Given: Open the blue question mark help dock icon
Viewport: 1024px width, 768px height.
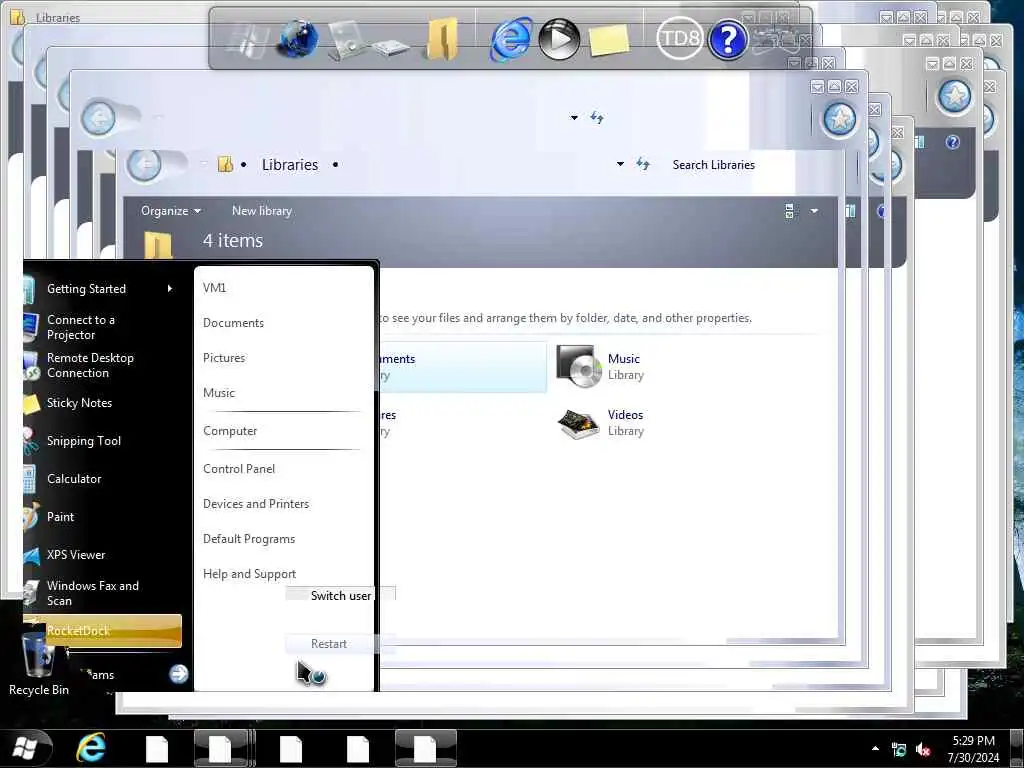Looking at the screenshot, I should (x=728, y=40).
